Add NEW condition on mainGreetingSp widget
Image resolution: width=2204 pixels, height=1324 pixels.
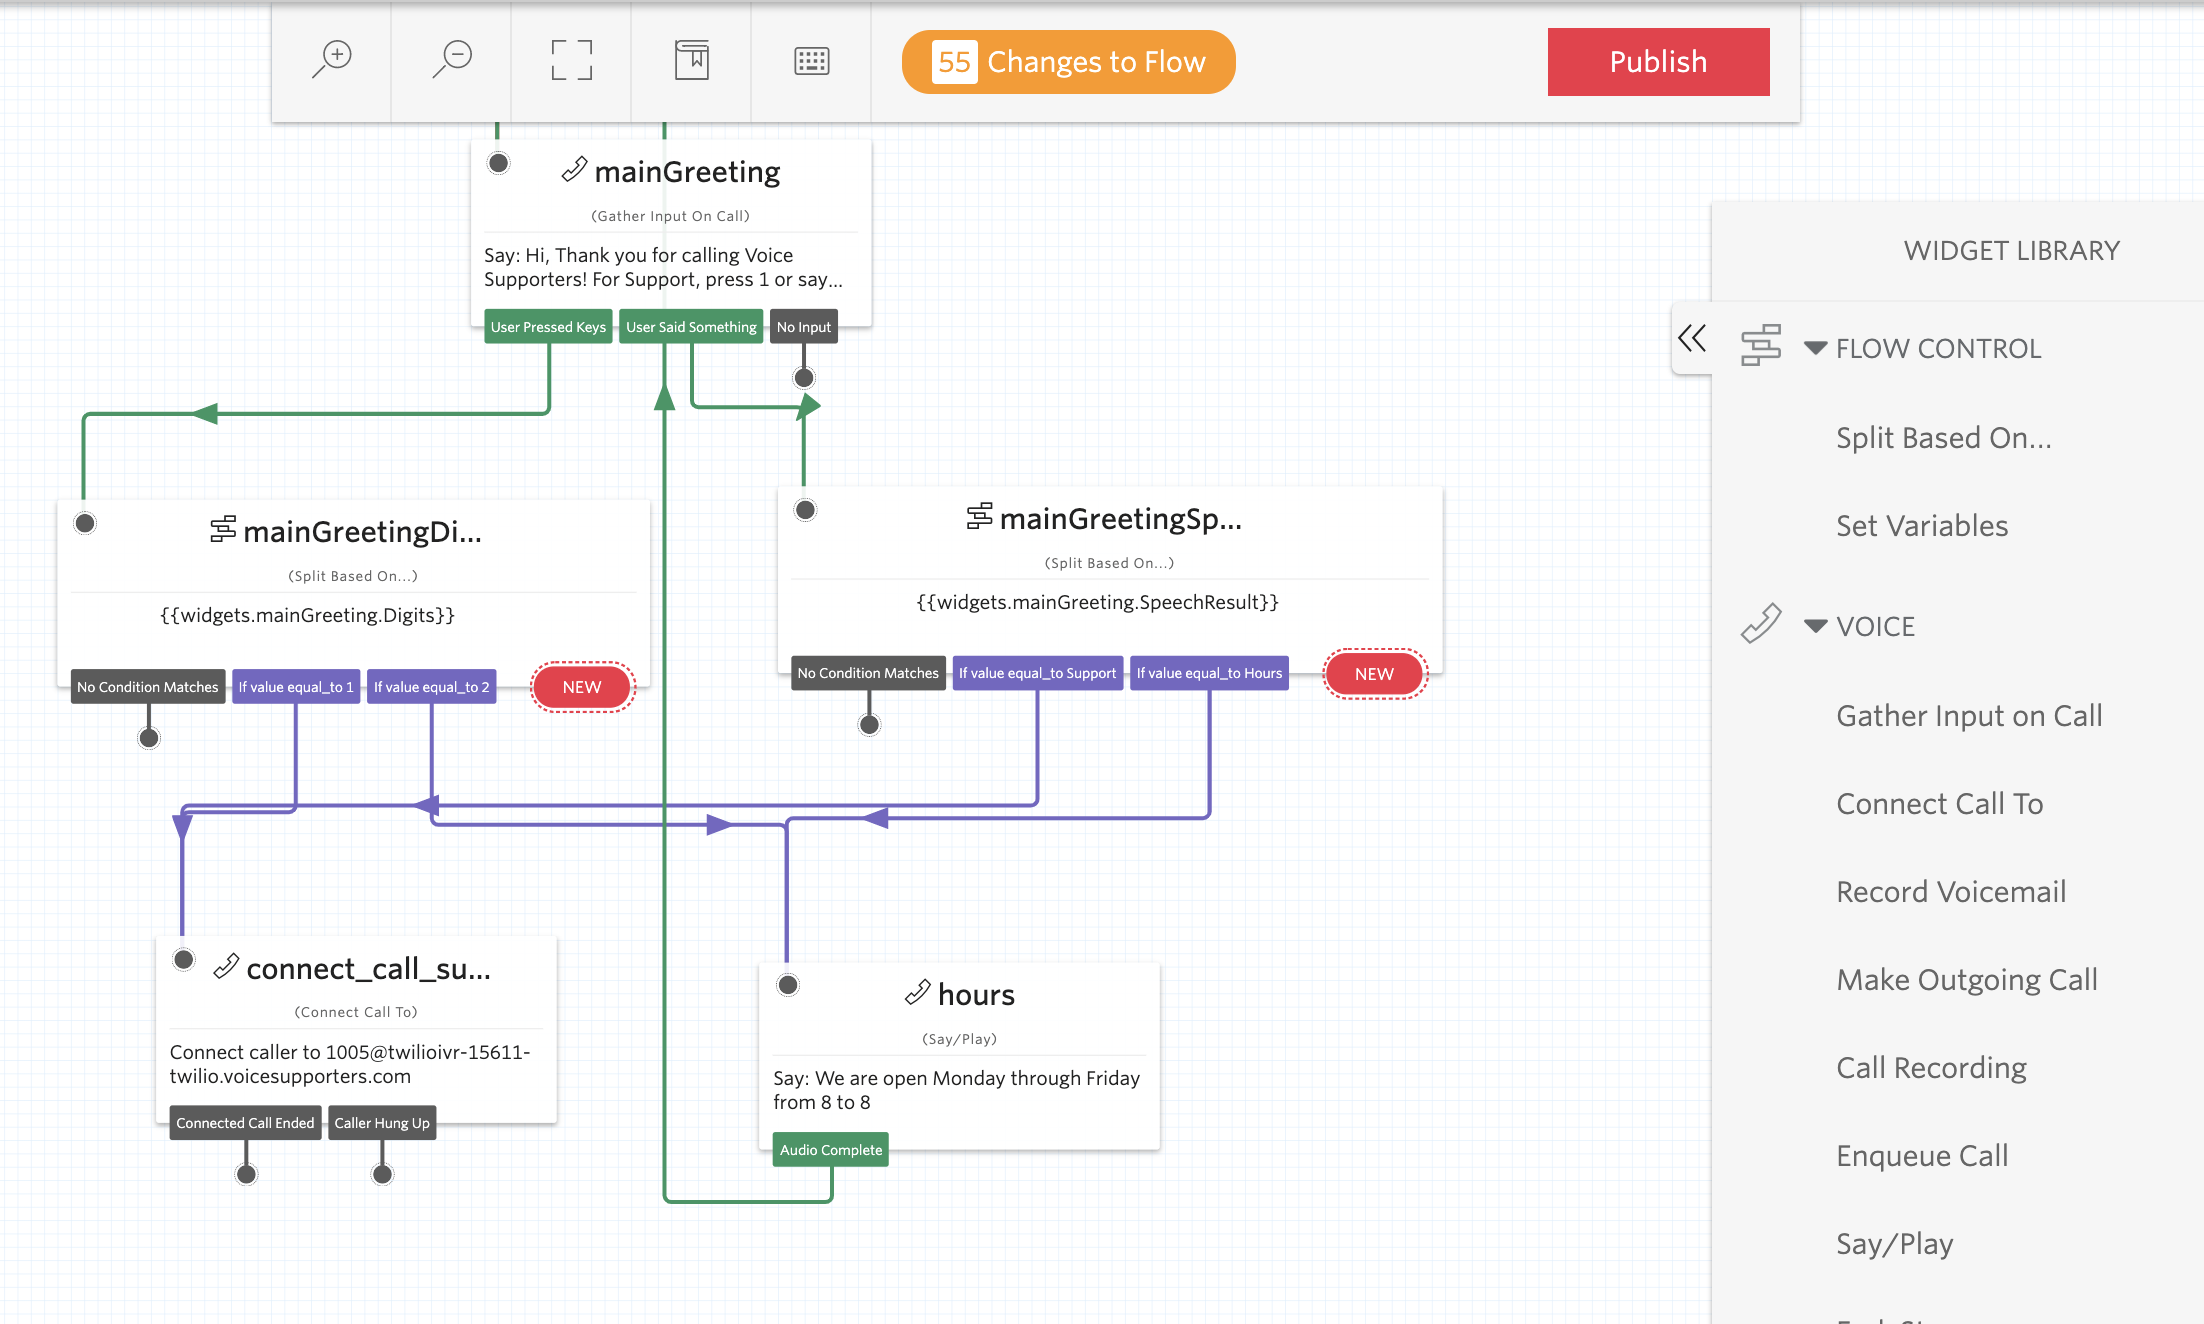(1375, 674)
